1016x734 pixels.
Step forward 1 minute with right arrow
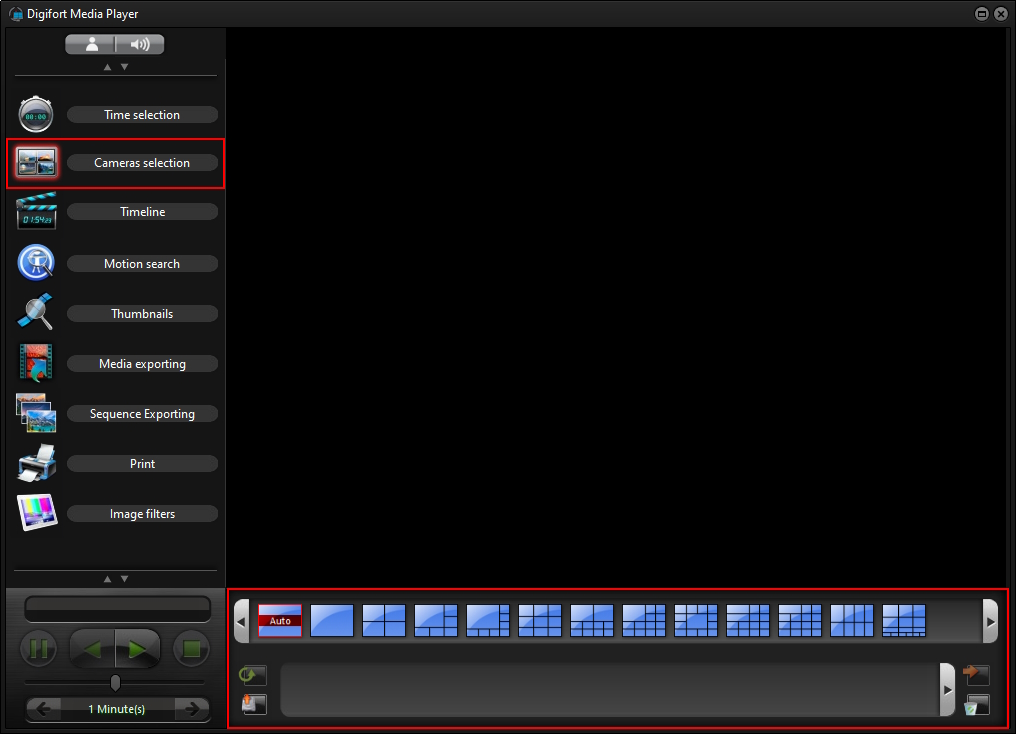[x=192, y=709]
